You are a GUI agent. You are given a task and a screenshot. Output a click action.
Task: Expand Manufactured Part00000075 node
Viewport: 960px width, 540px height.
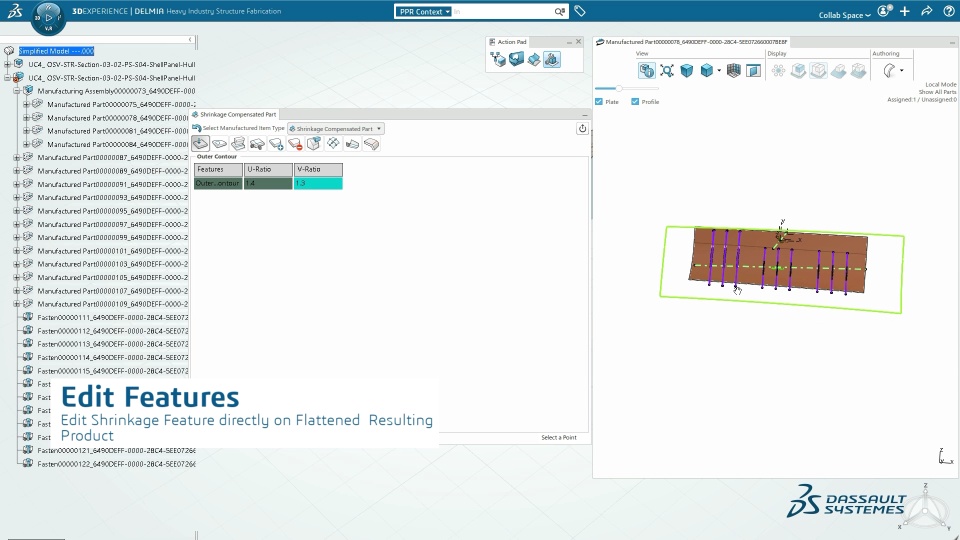pos(26,104)
